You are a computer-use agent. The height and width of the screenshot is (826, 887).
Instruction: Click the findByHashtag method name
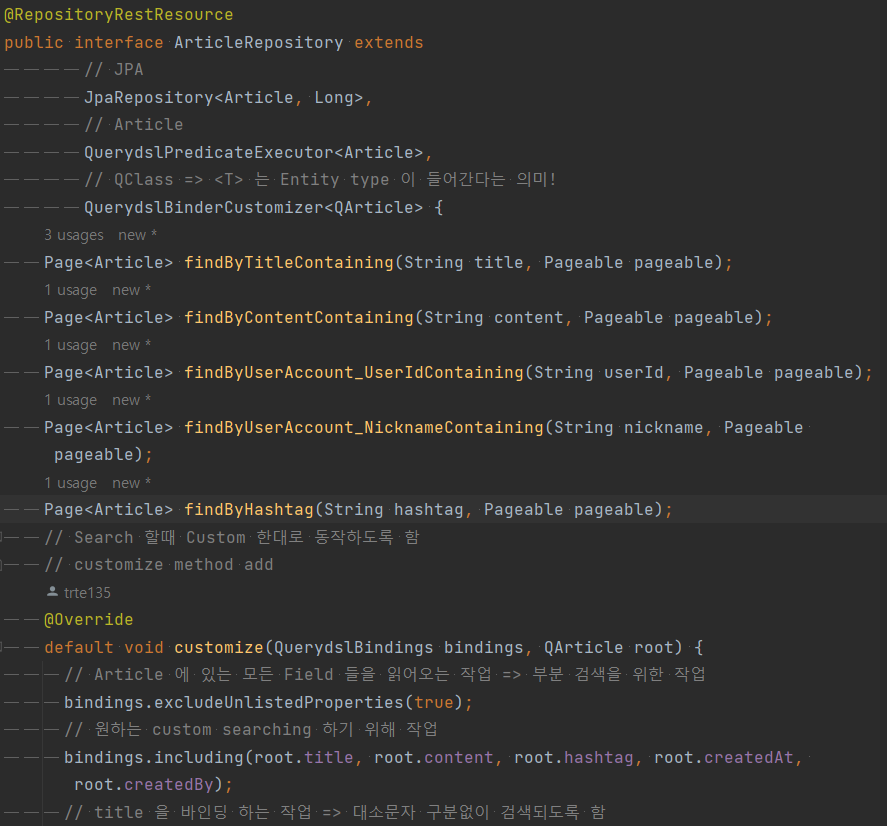(249, 510)
